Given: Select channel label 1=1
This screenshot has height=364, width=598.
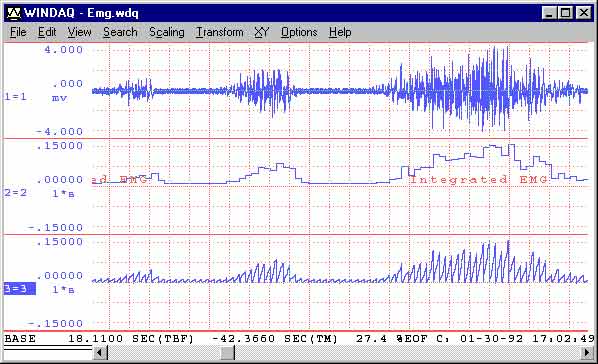Looking at the screenshot, I should 16,97.
